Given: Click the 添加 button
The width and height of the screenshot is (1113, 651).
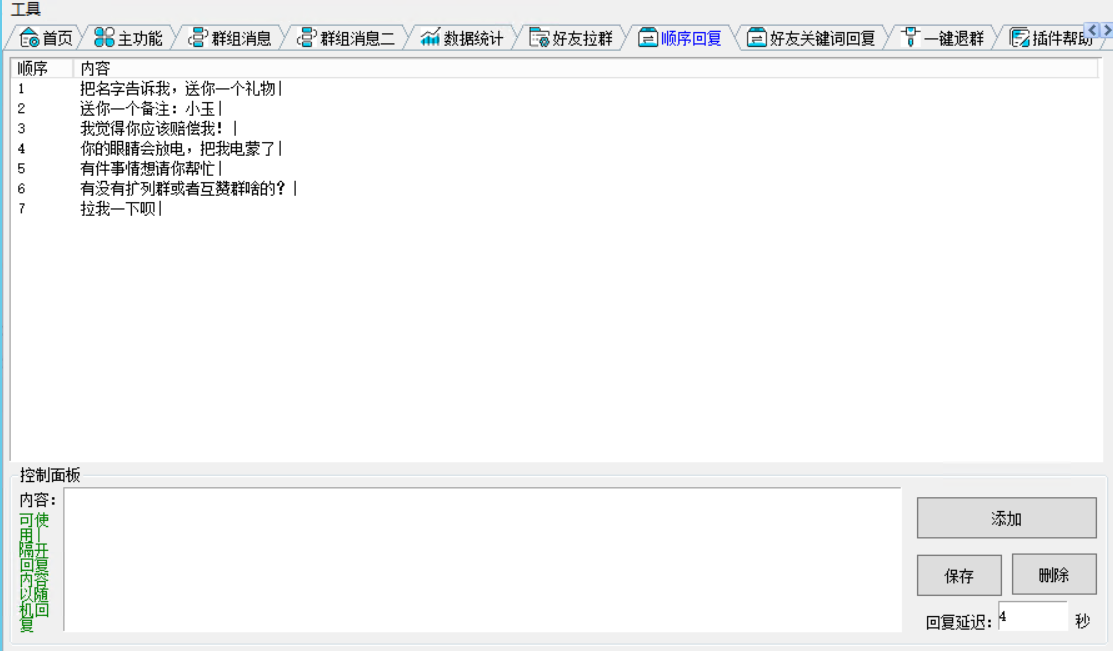Looking at the screenshot, I should (x=1006, y=518).
